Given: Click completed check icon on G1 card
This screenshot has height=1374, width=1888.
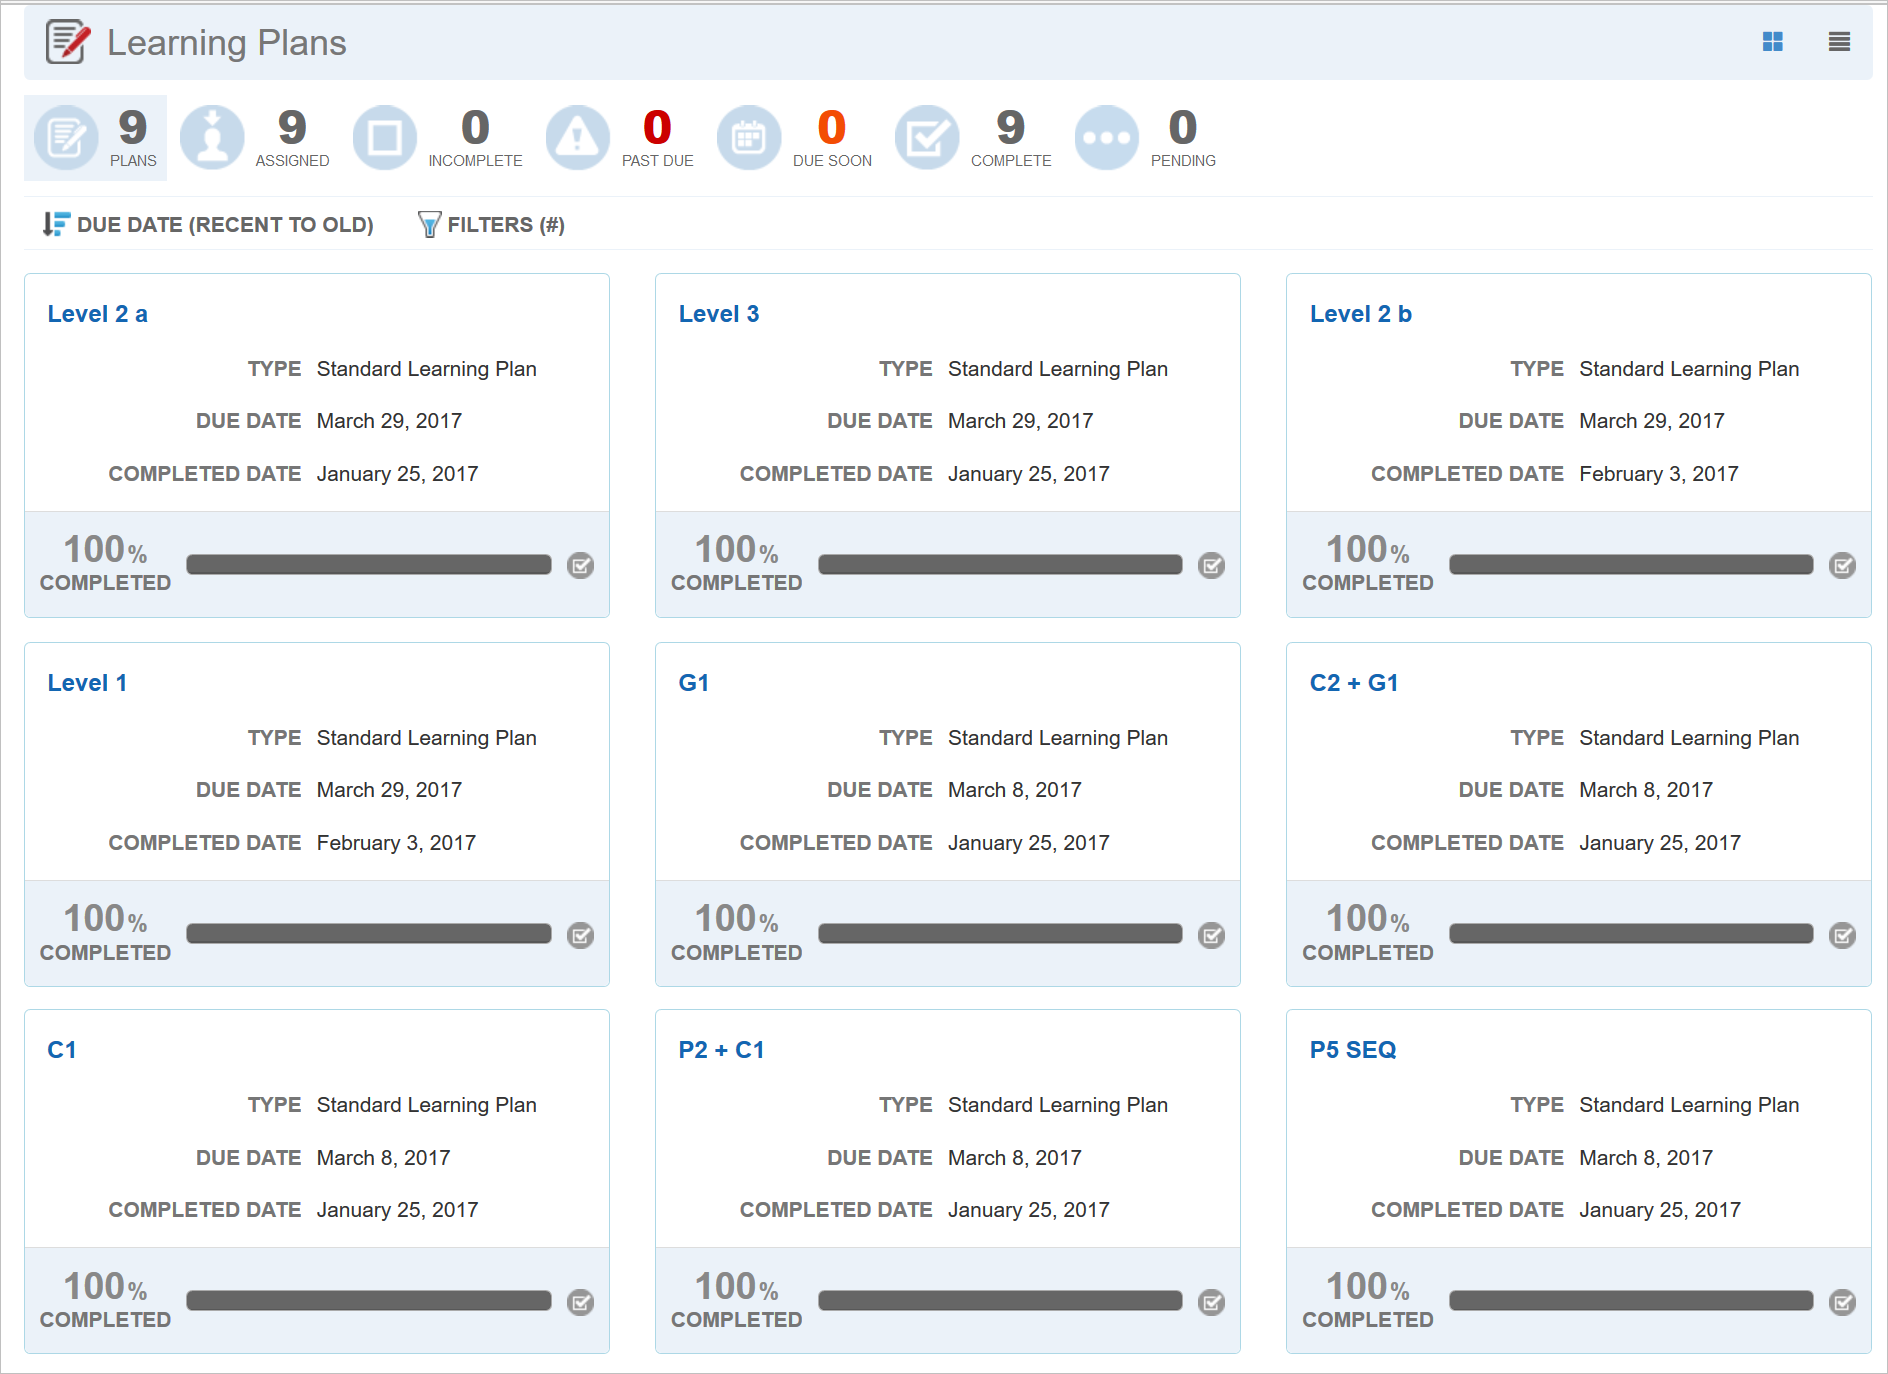Looking at the screenshot, I should tap(1212, 935).
